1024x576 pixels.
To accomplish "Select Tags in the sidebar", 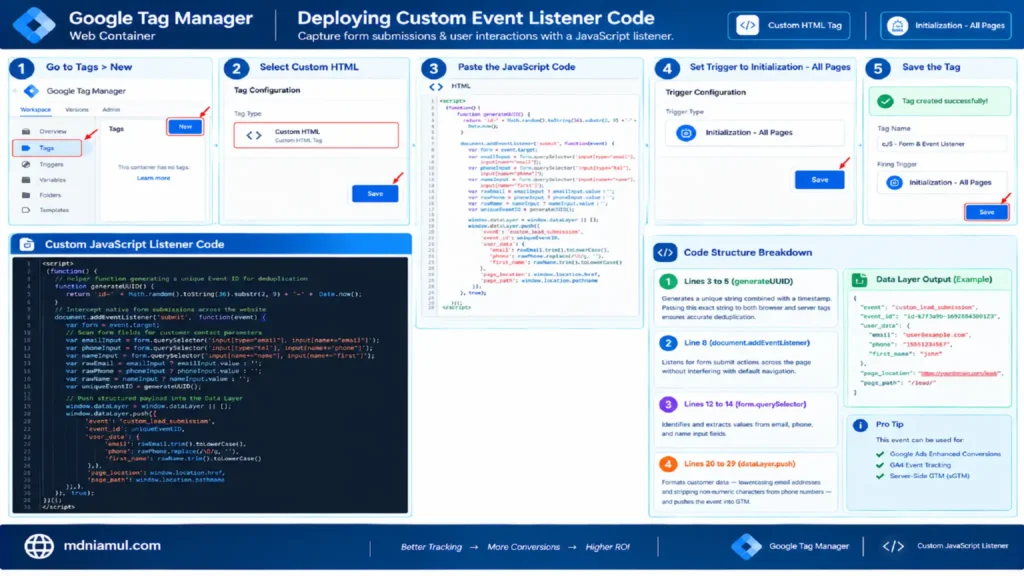I will pyautogui.click(x=47, y=148).
